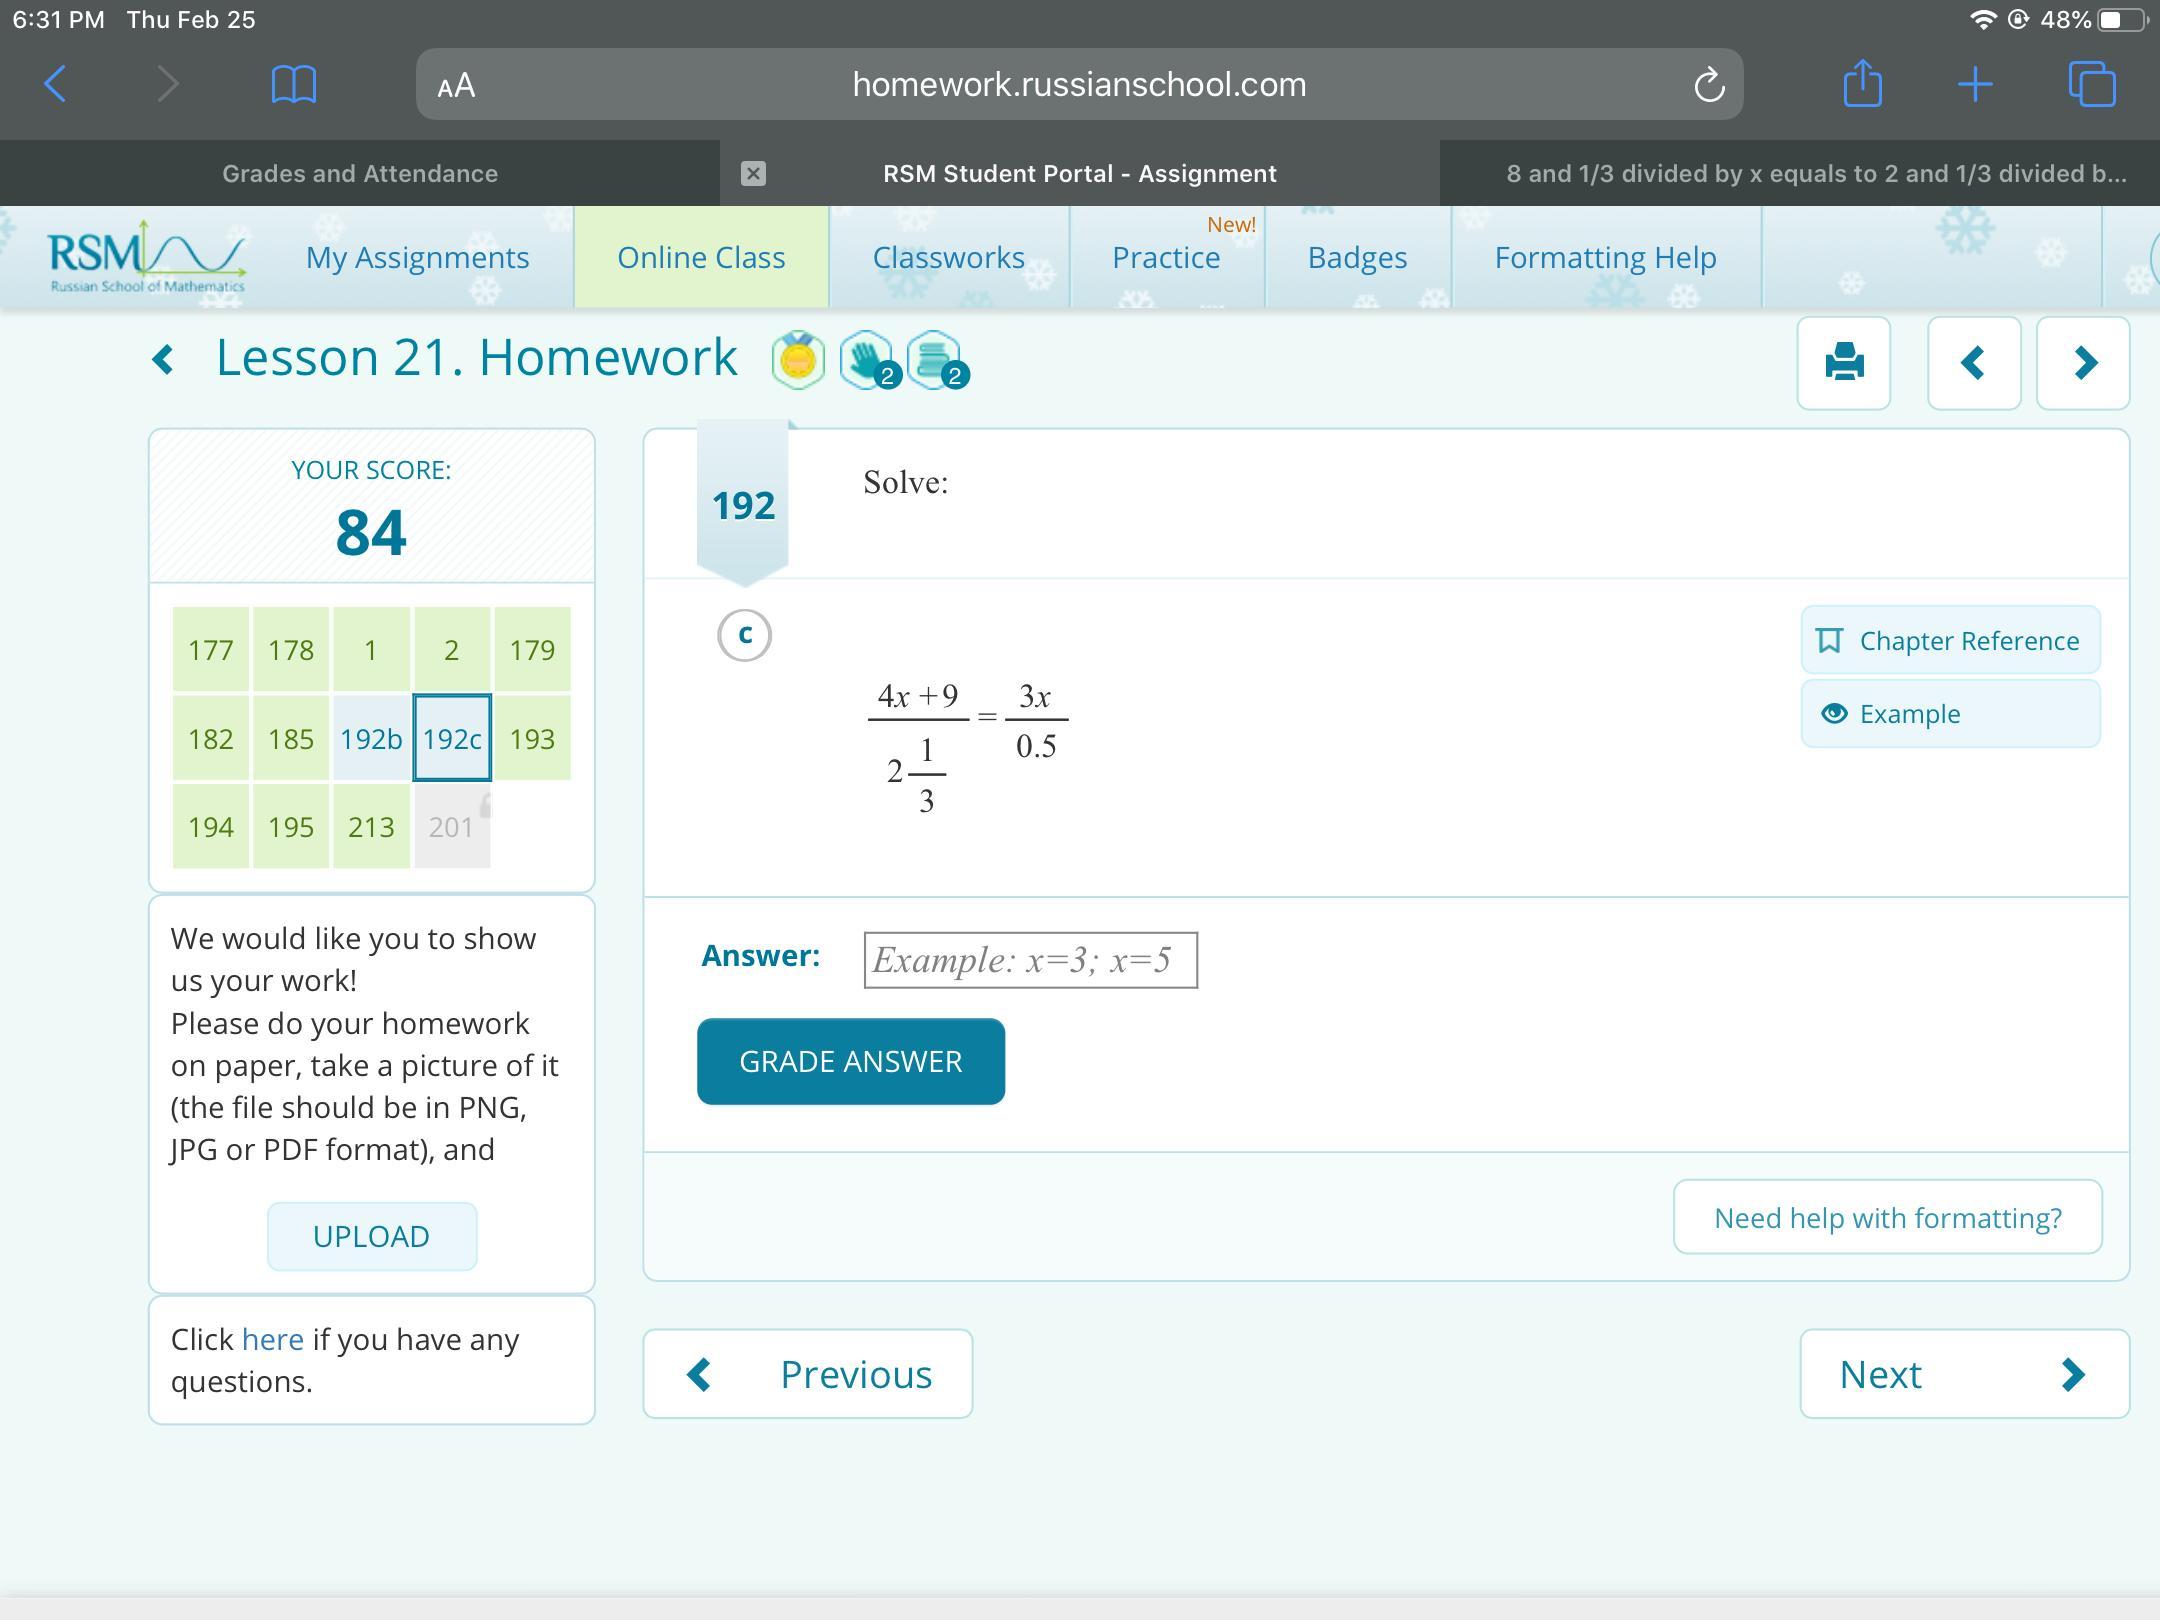The width and height of the screenshot is (2160, 1620).
Task: Click the printer icon button
Action: click(1843, 363)
